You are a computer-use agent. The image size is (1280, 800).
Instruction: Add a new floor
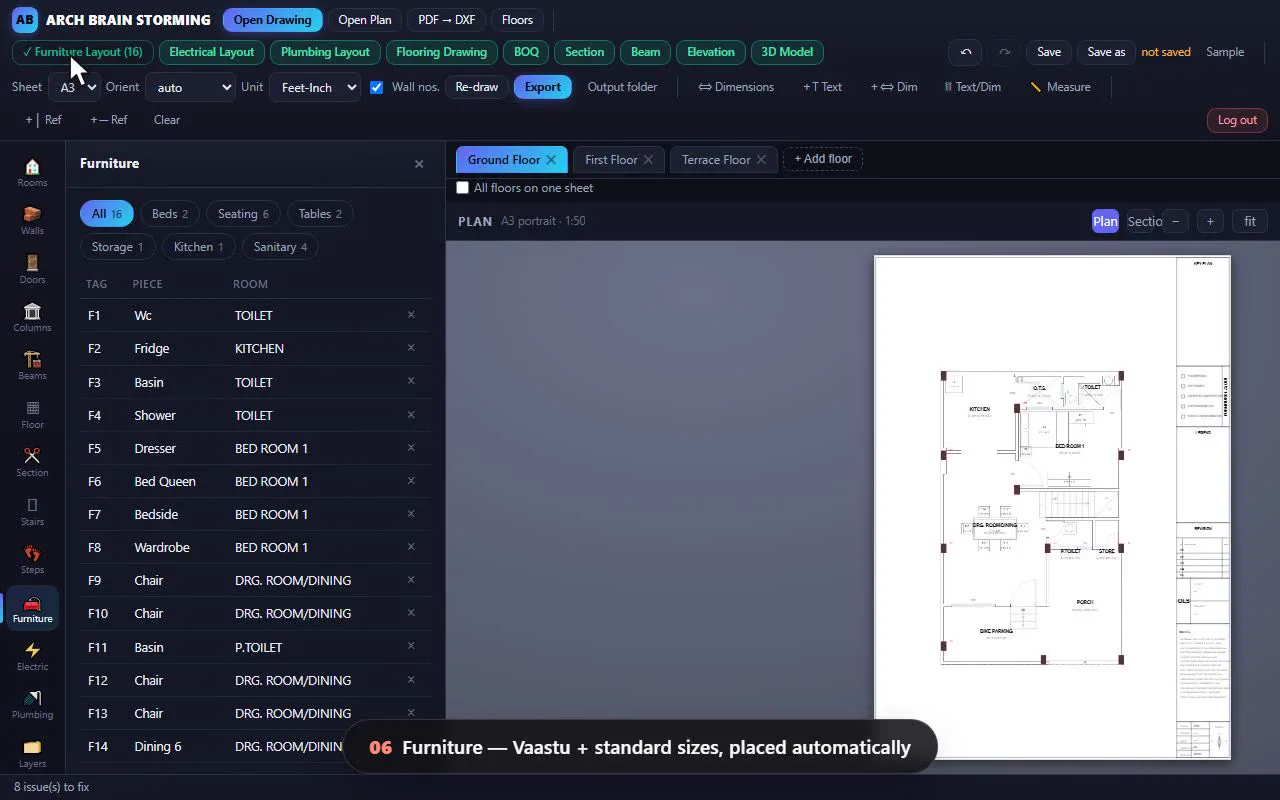click(x=823, y=159)
